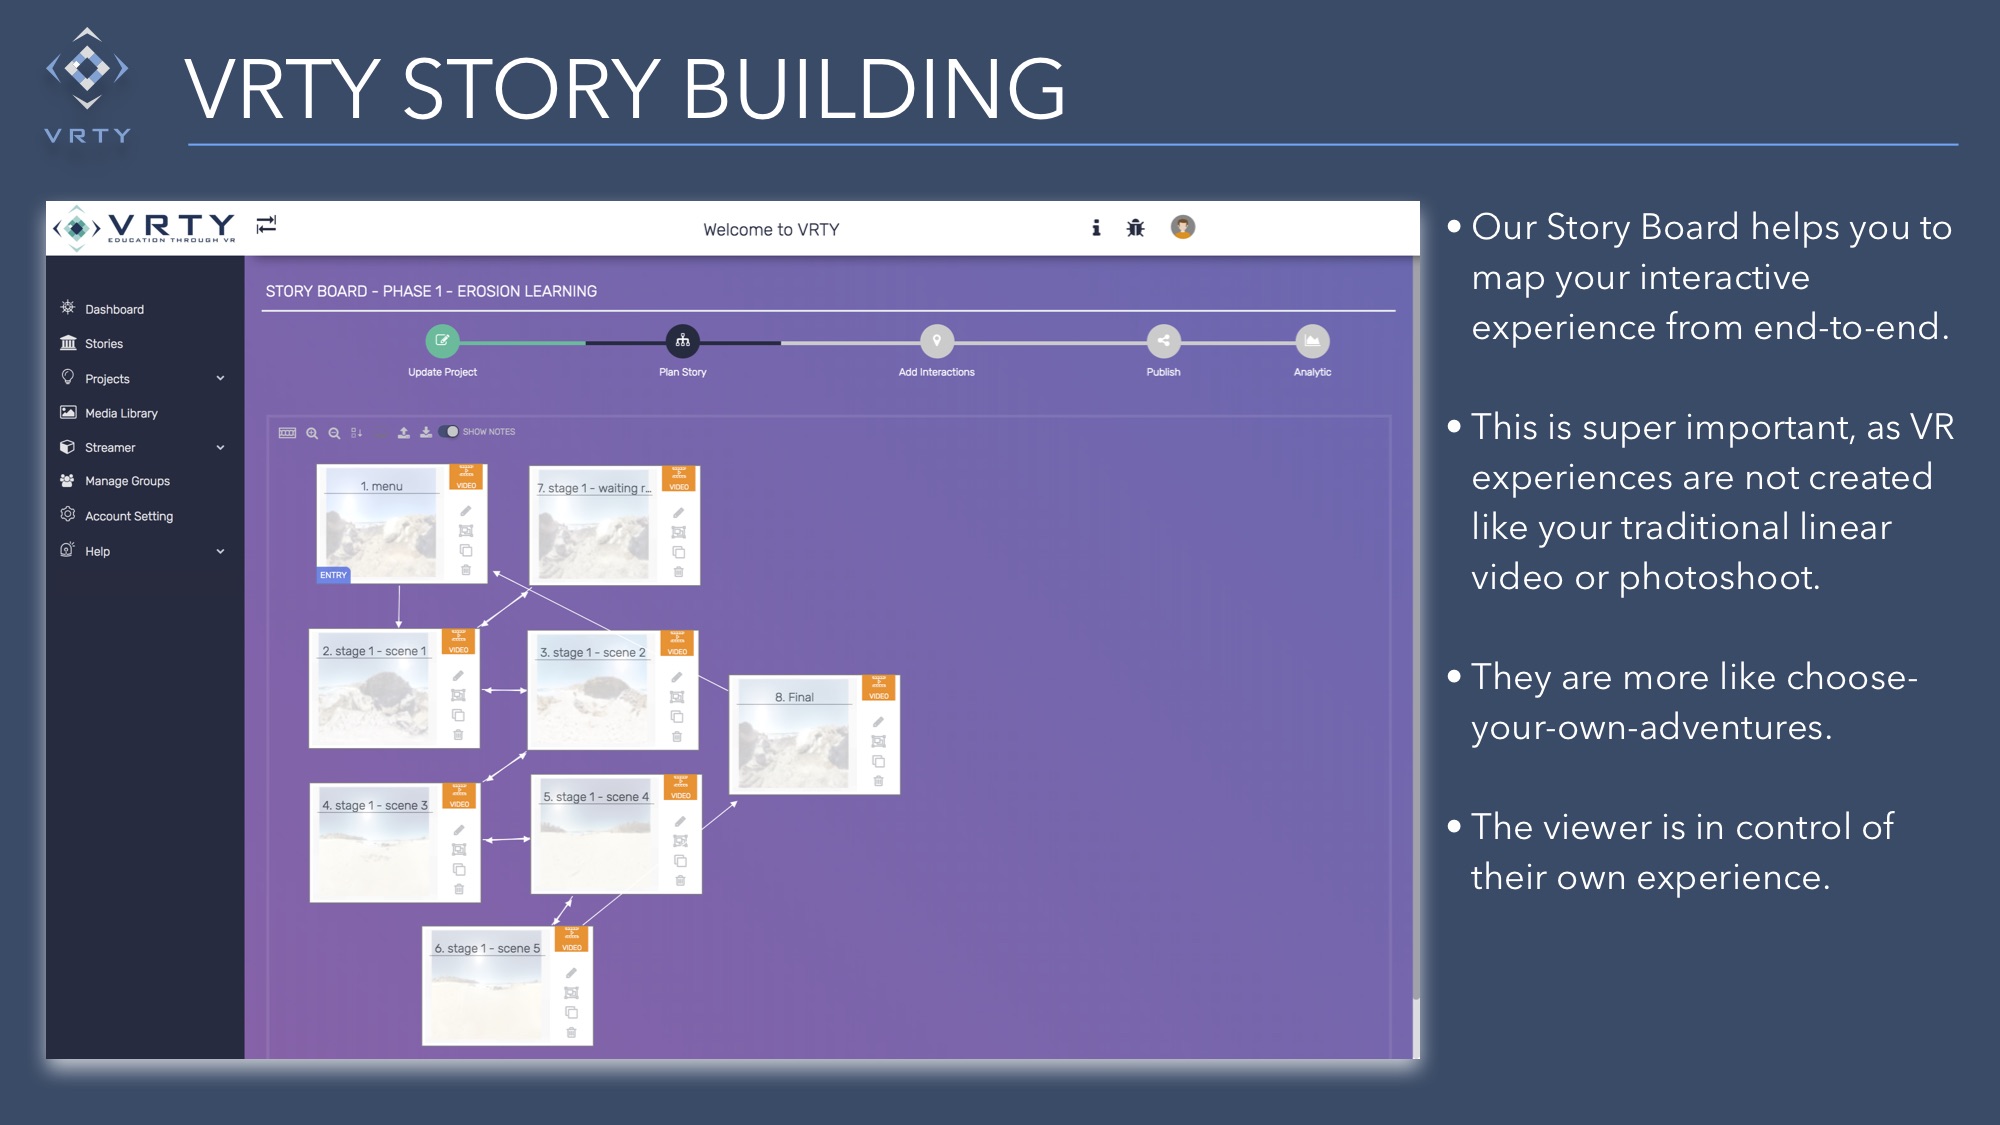Go to the Add Interactions step
2000x1125 pixels.
[x=936, y=341]
